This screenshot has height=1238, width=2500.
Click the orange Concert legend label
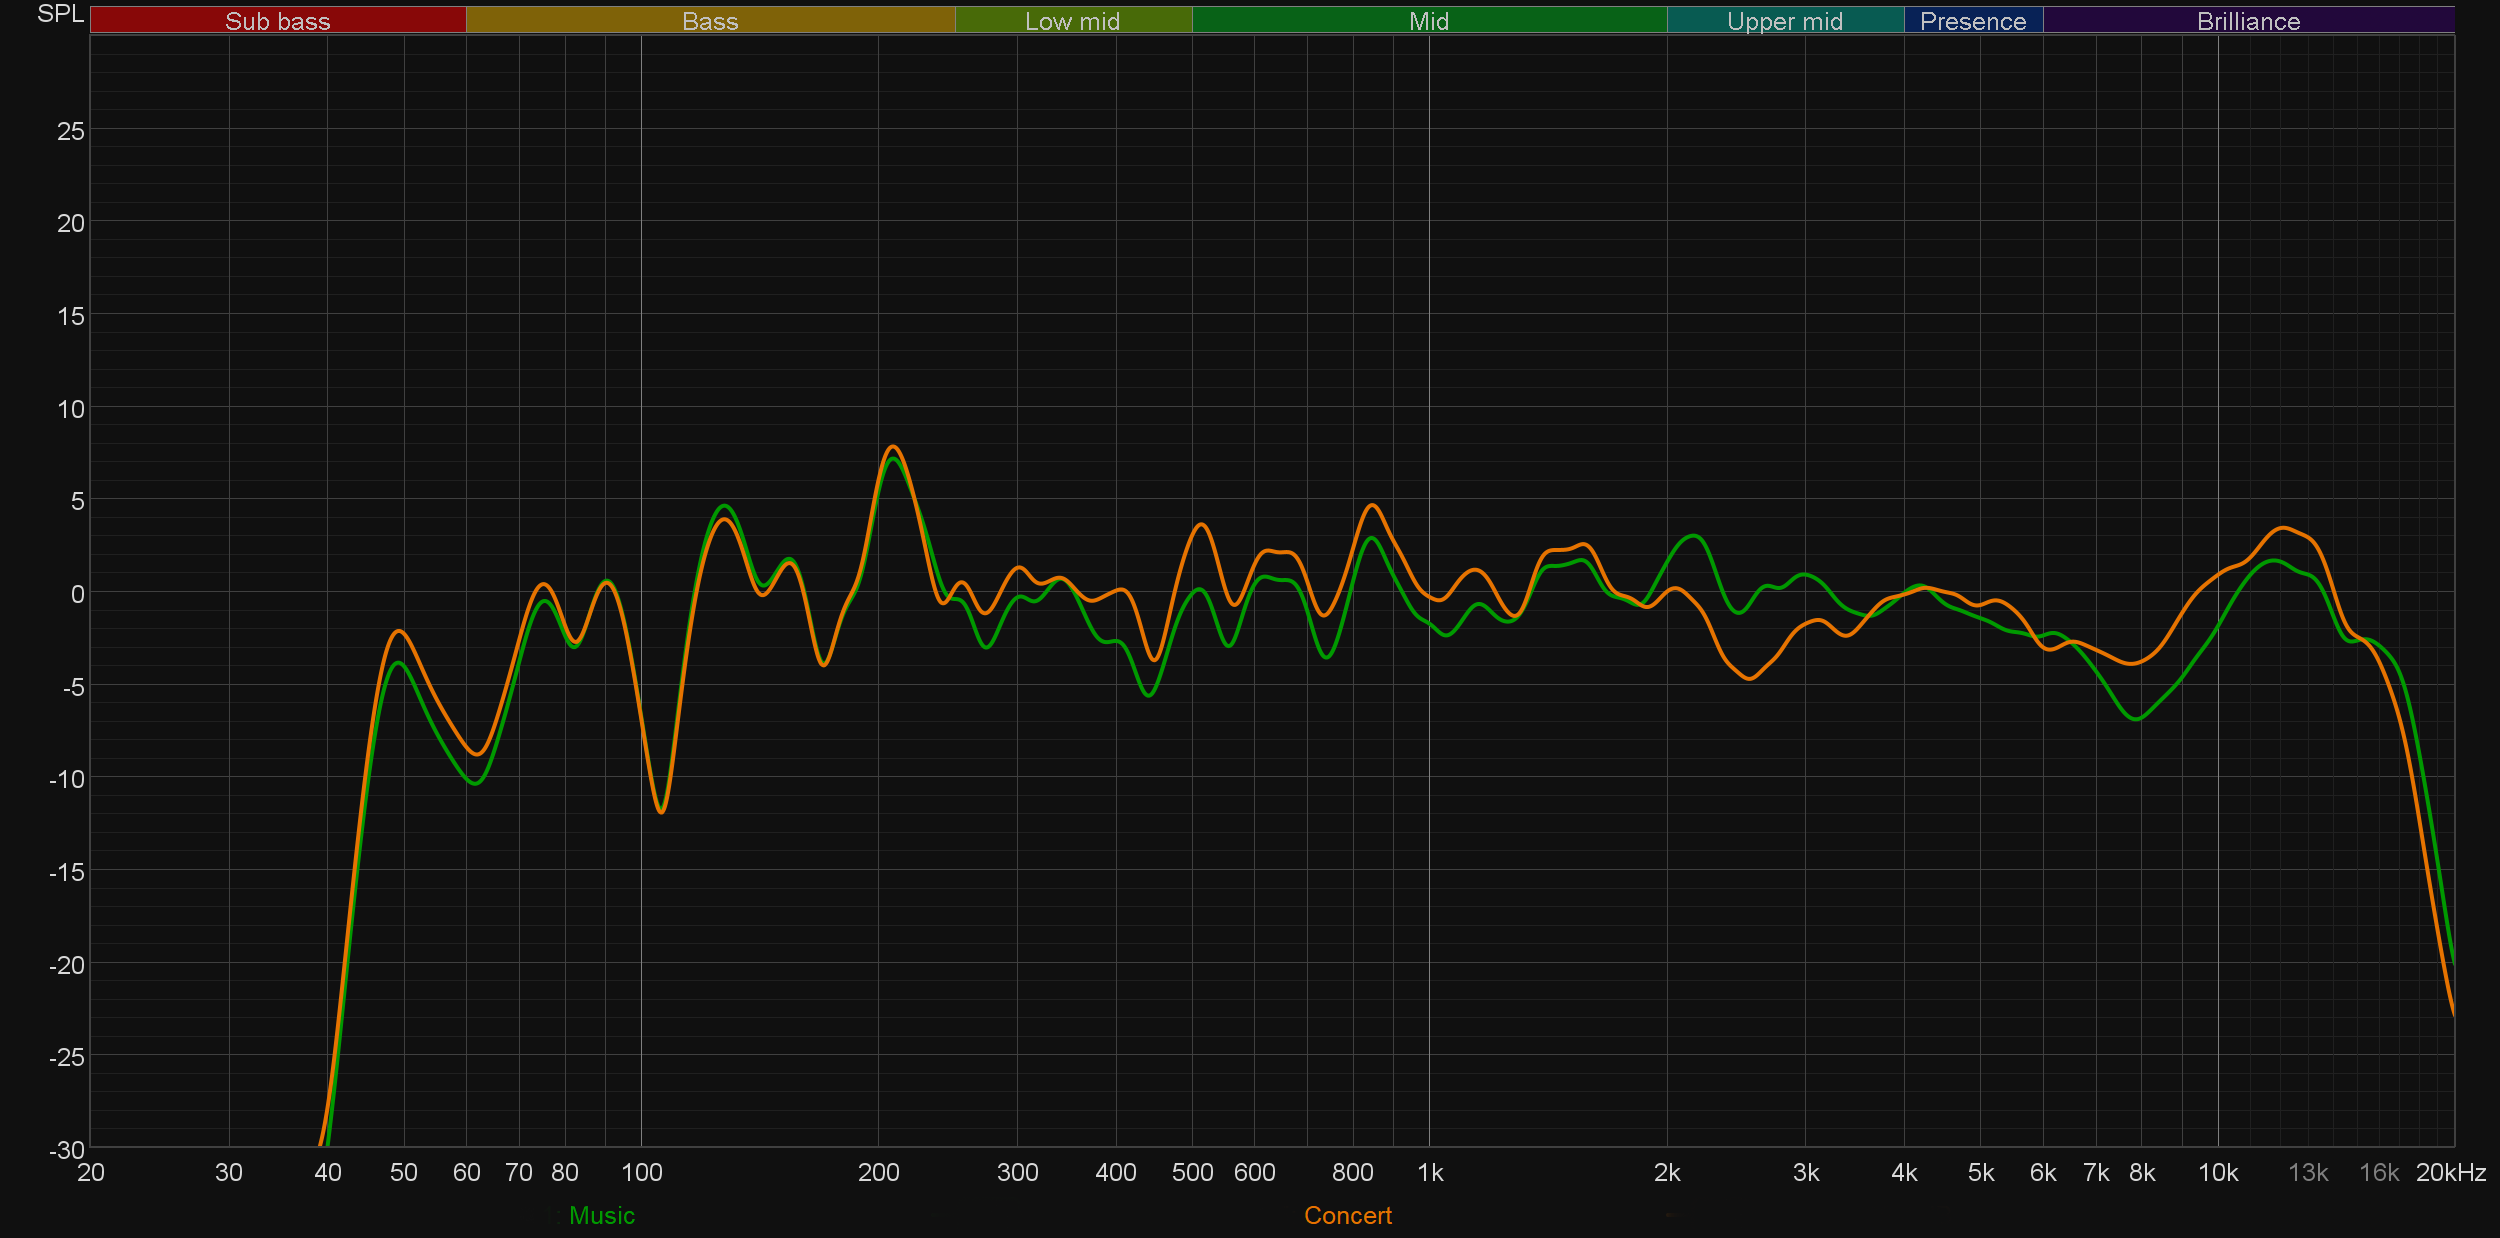click(1347, 1215)
